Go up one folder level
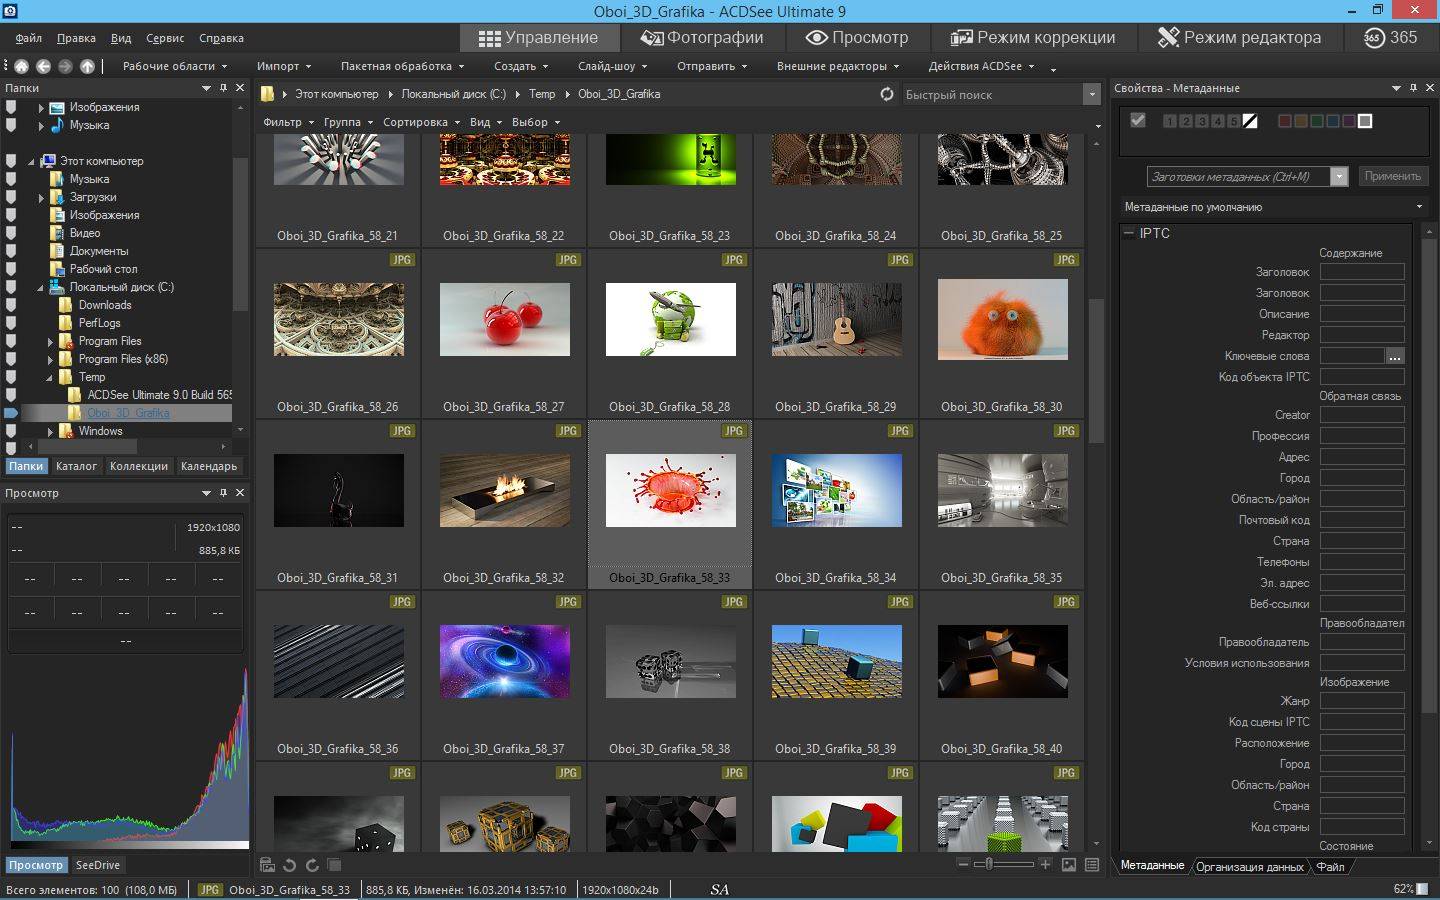This screenshot has height=900, width=1440. pyautogui.click(x=87, y=66)
